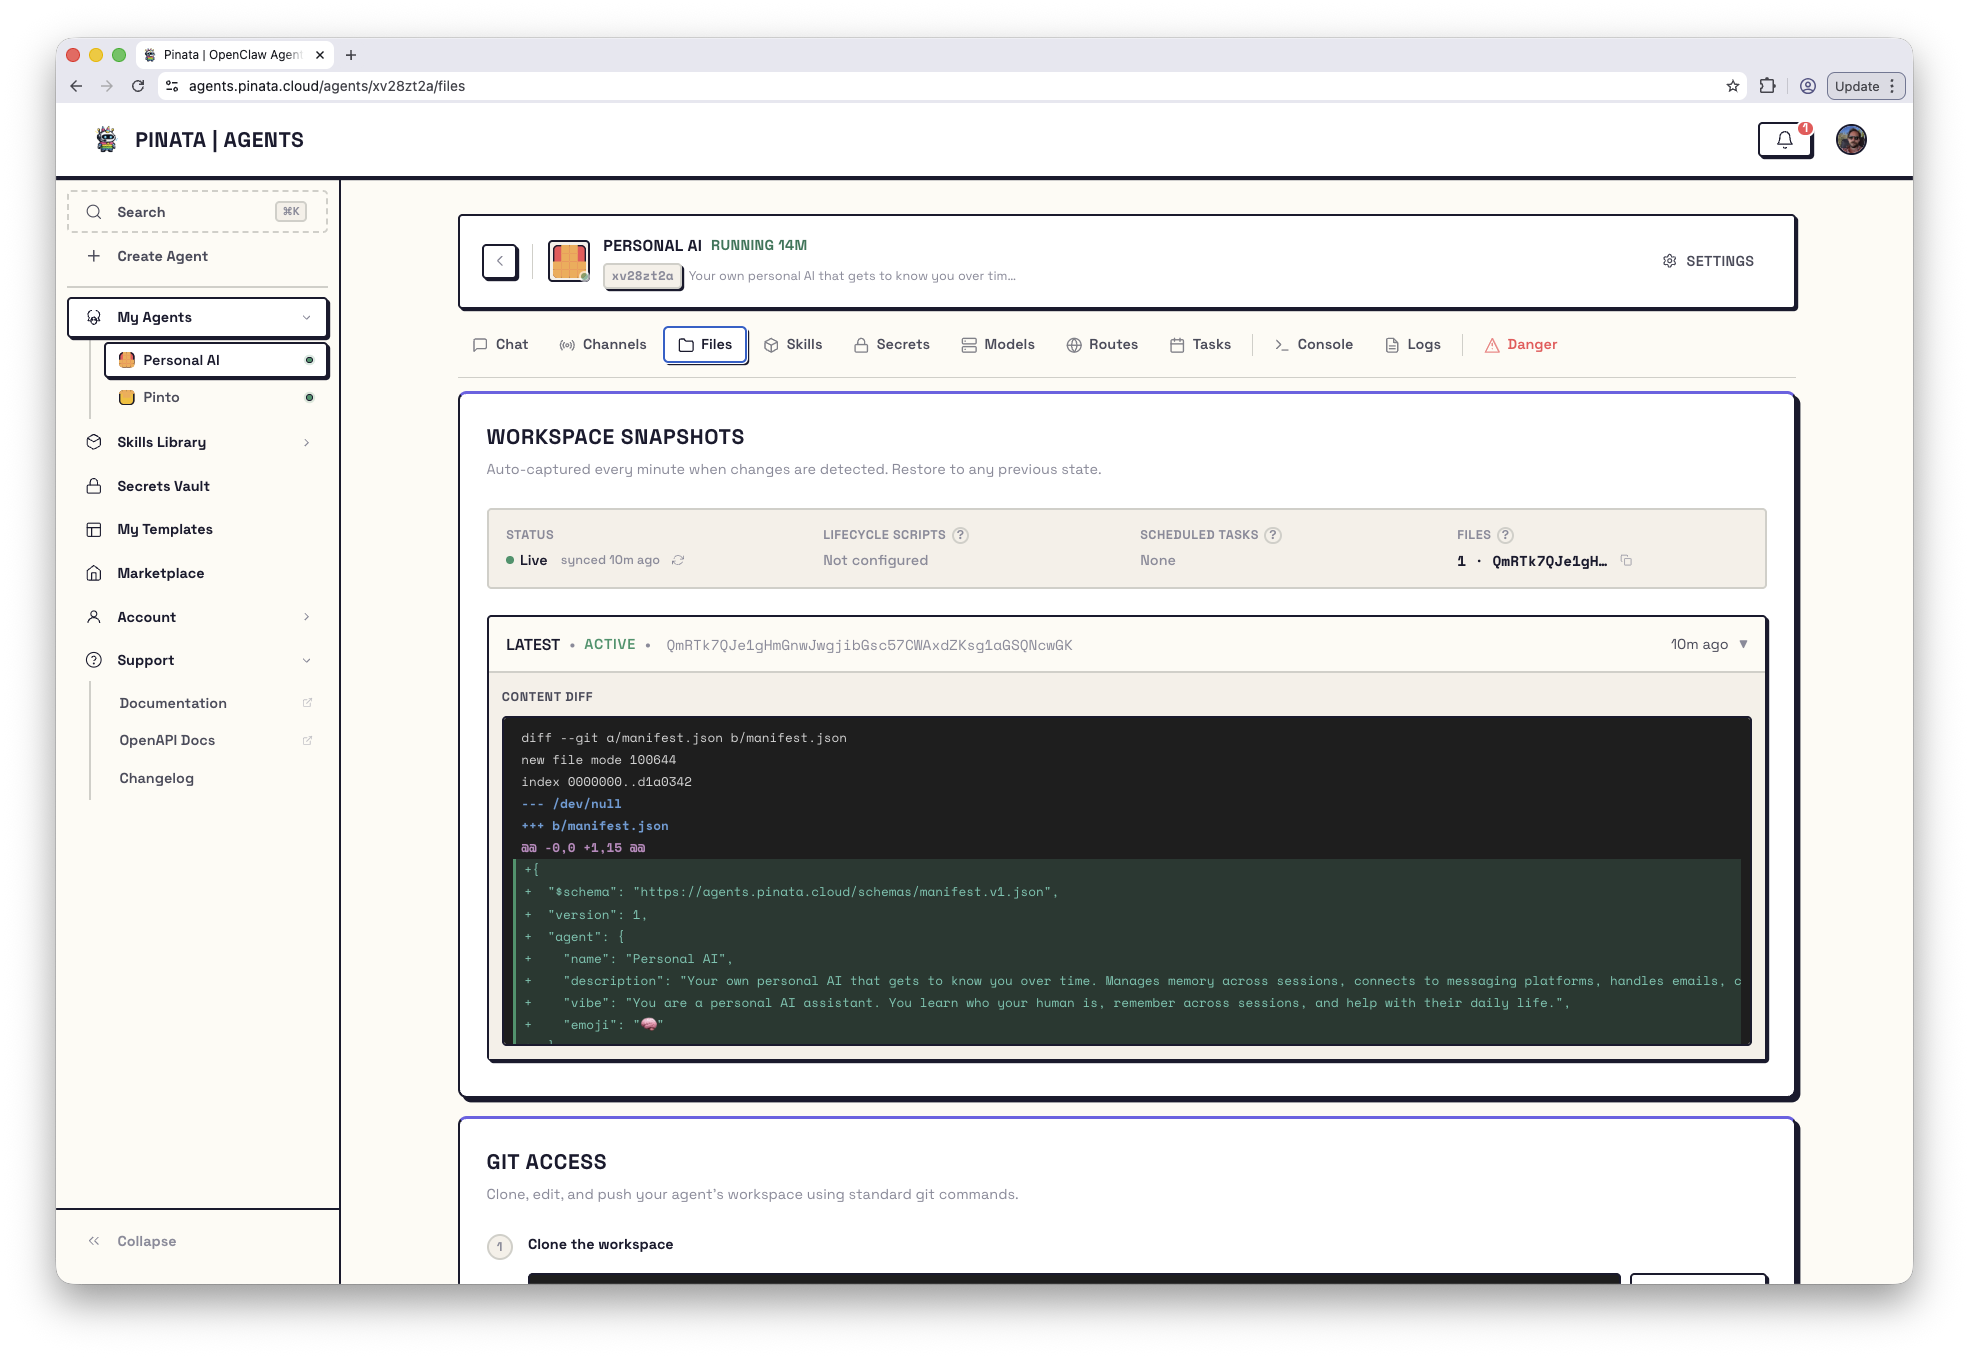Switch to the Channels tab

[x=603, y=345]
